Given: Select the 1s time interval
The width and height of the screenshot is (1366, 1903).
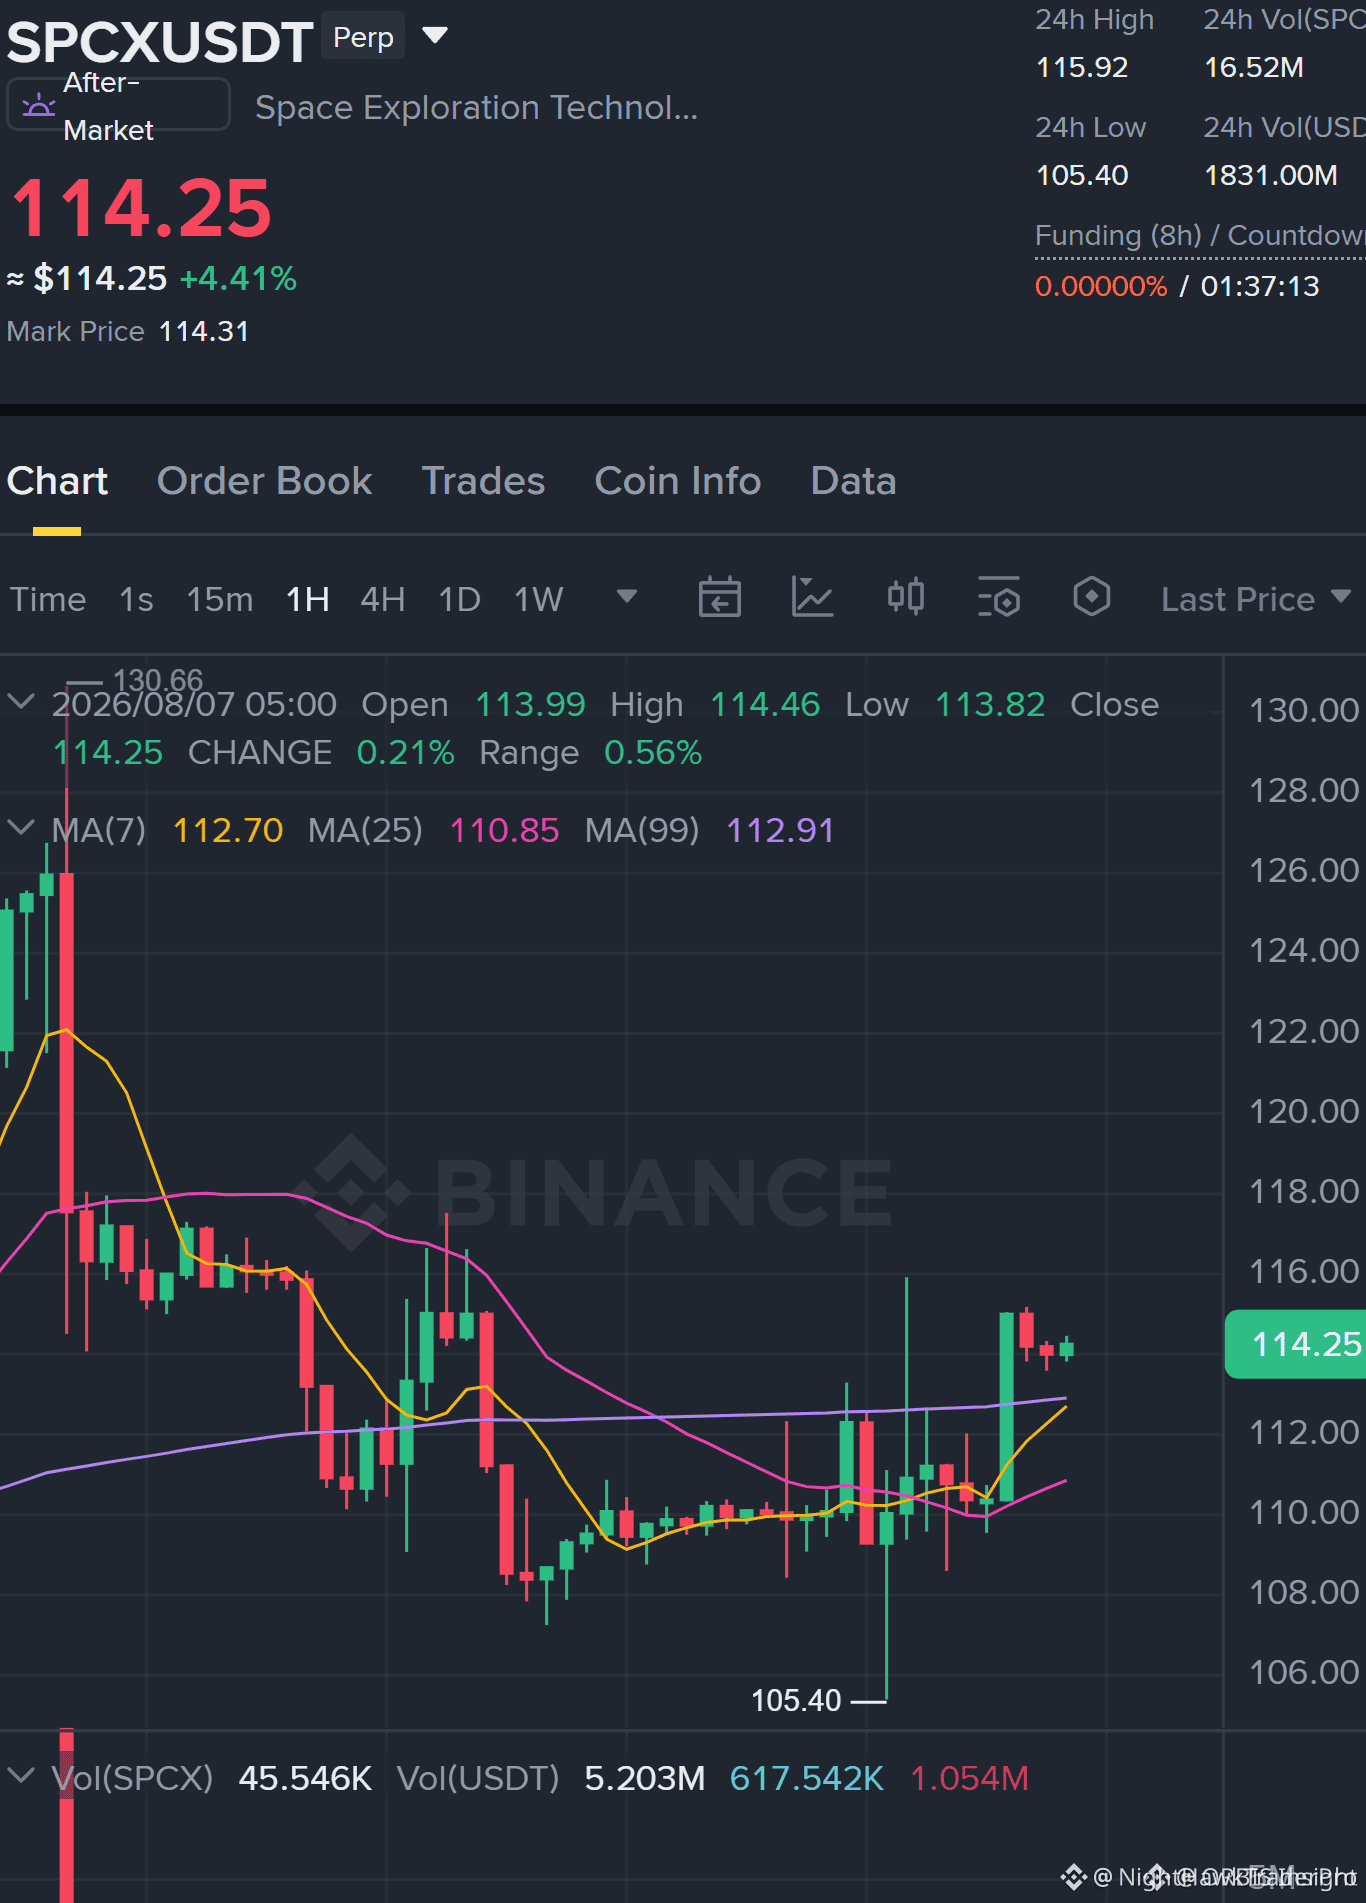Looking at the screenshot, I should (x=136, y=599).
